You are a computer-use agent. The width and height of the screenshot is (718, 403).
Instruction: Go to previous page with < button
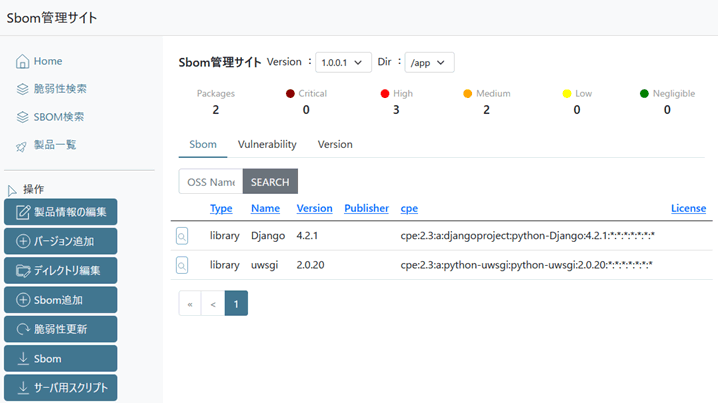[x=213, y=303]
